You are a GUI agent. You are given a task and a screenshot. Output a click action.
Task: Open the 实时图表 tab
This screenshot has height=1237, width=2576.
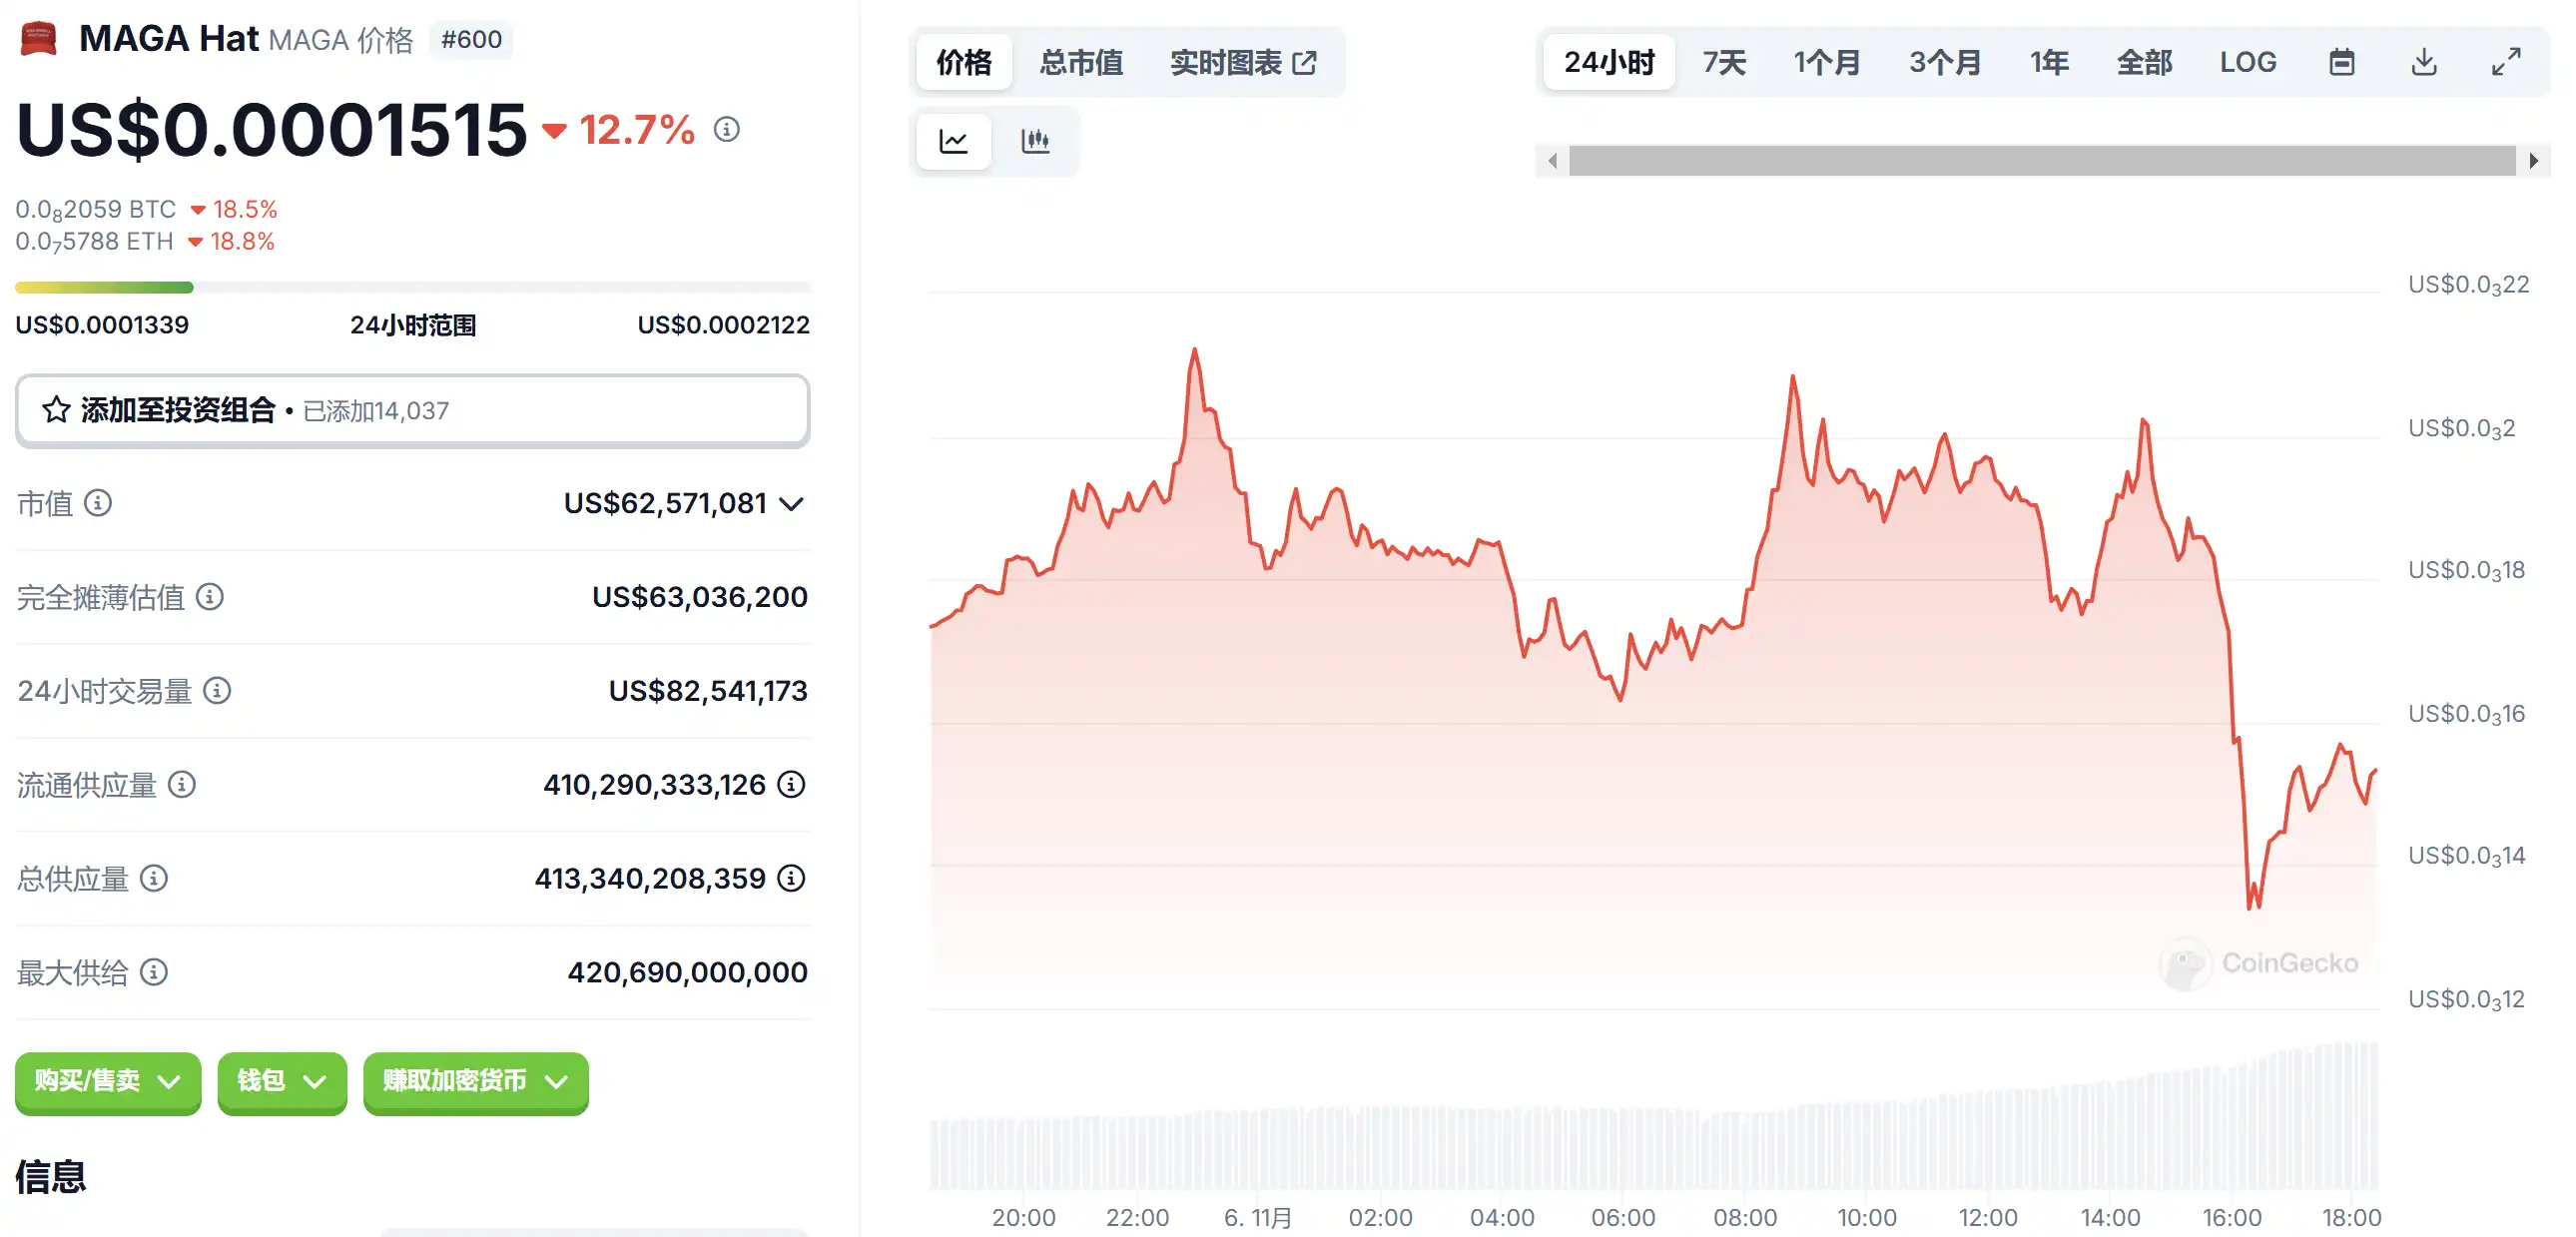point(1243,62)
